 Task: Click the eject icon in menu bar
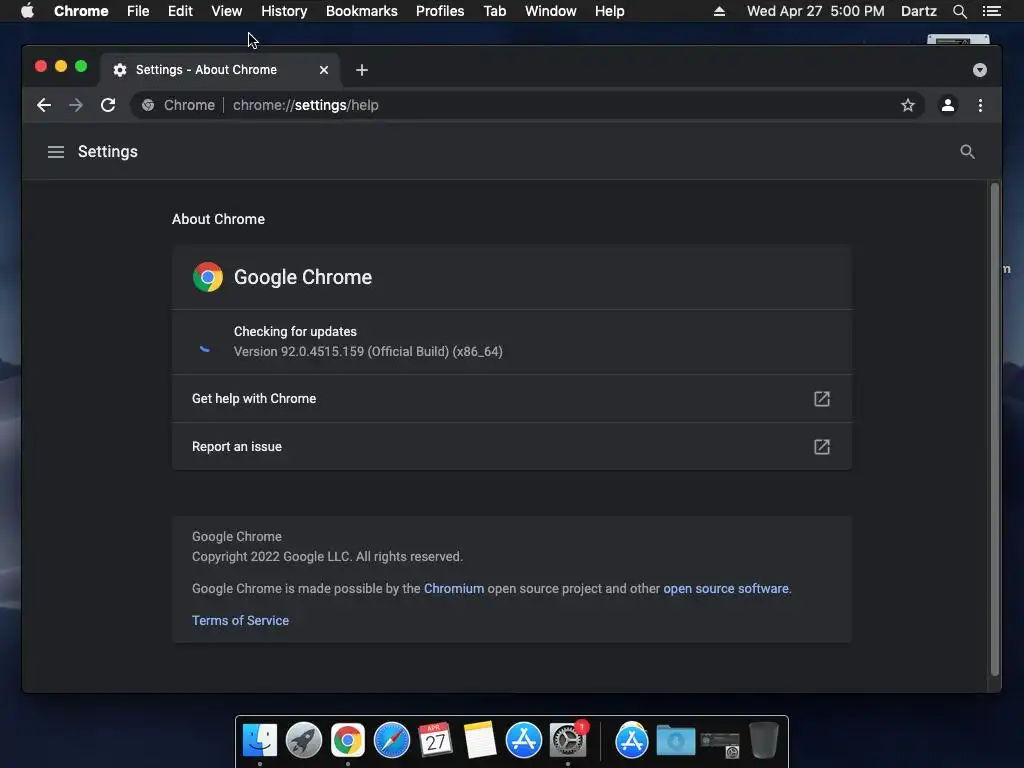point(719,11)
